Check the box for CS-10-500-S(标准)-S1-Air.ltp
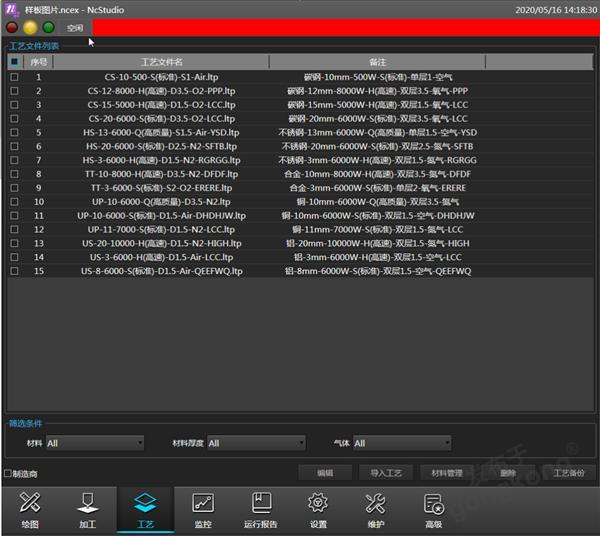 point(14,77)
